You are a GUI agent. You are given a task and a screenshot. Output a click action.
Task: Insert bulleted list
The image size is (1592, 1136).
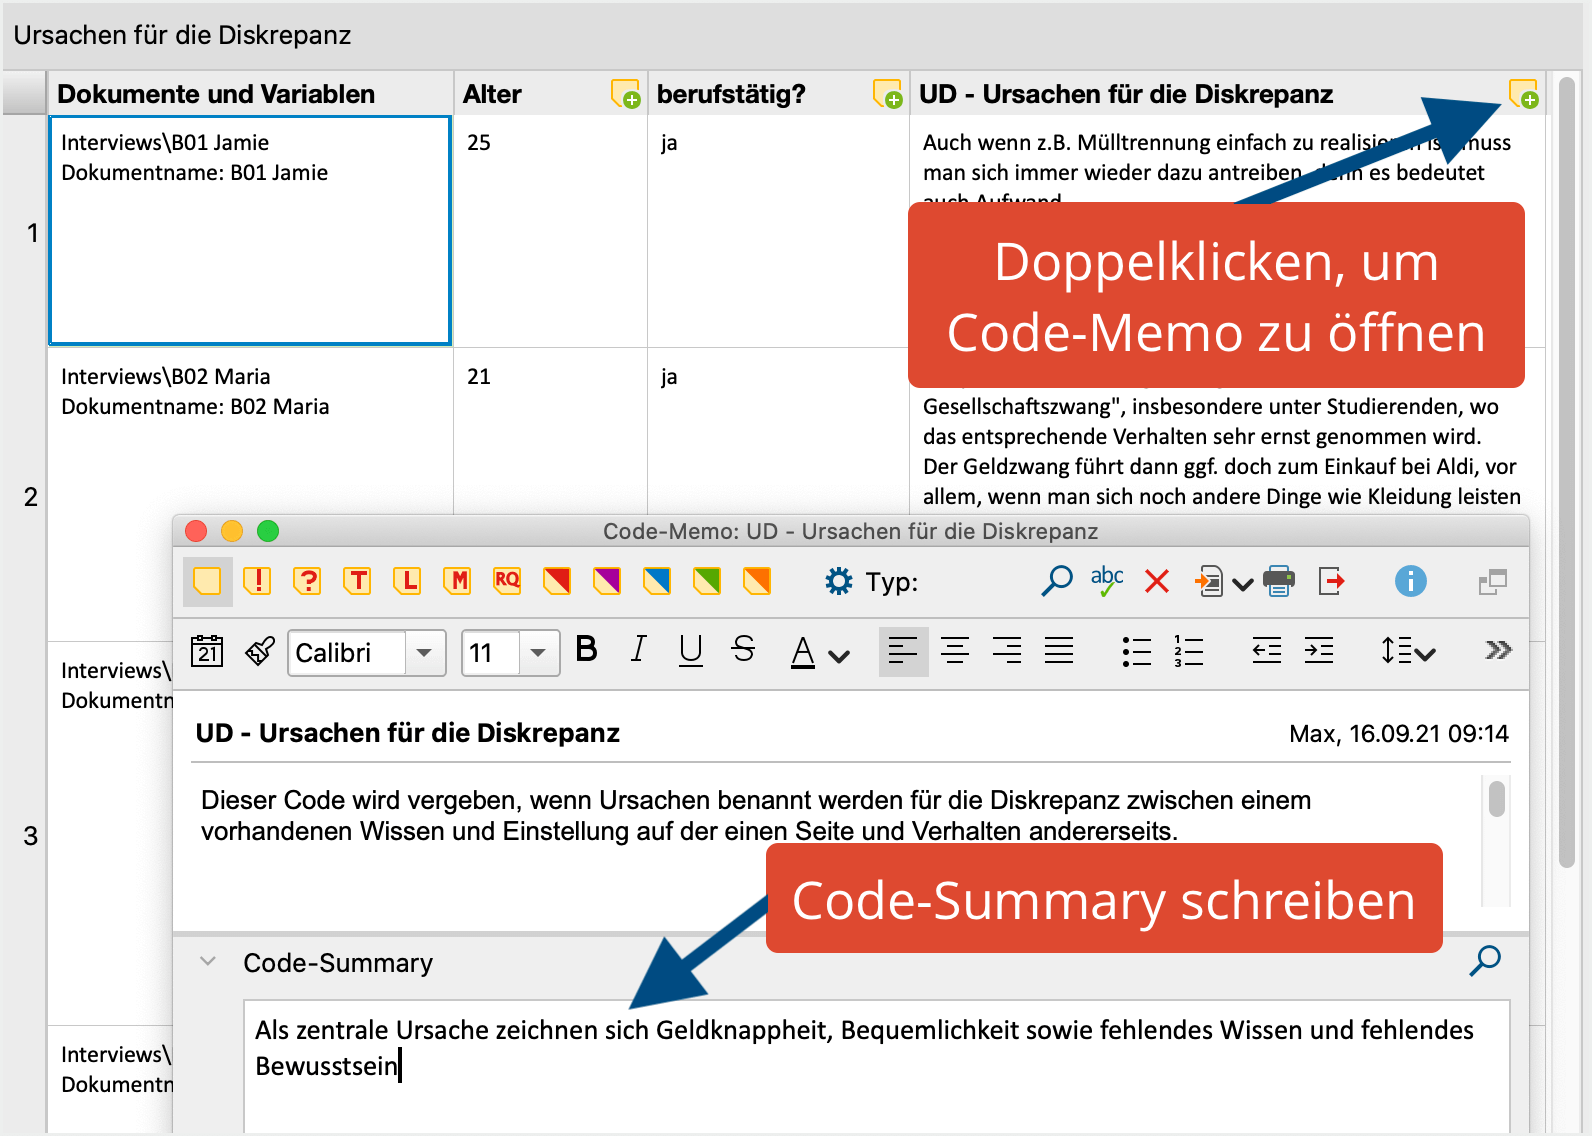click(1137, 651)
